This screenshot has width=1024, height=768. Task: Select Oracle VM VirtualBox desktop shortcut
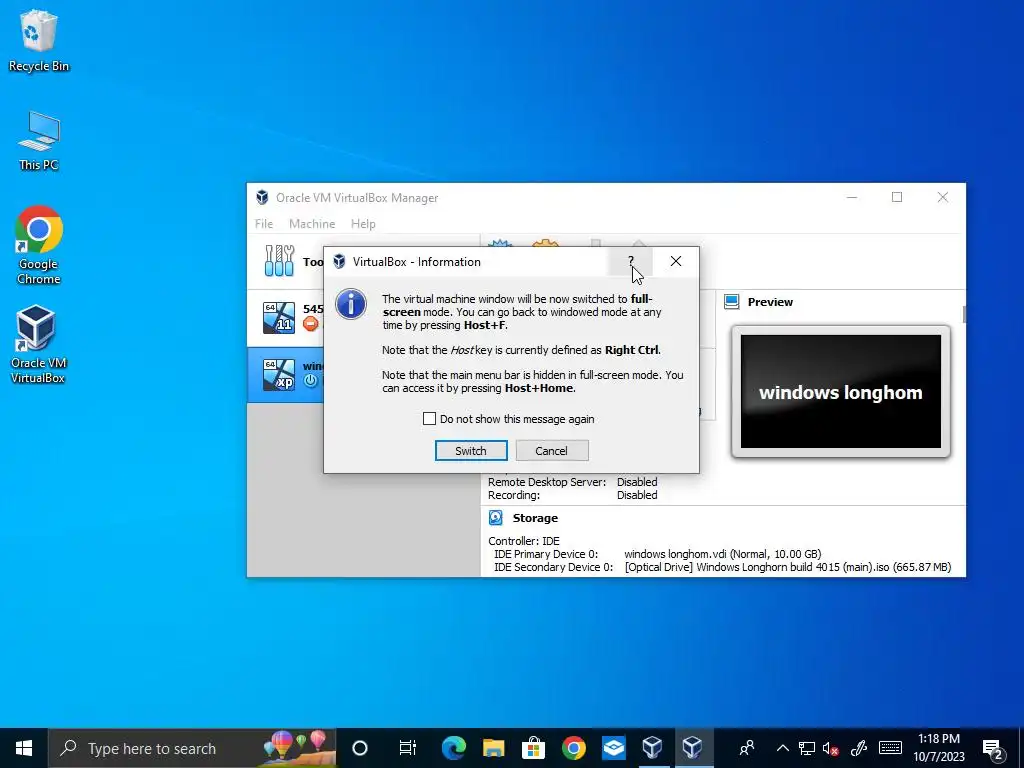37,344
